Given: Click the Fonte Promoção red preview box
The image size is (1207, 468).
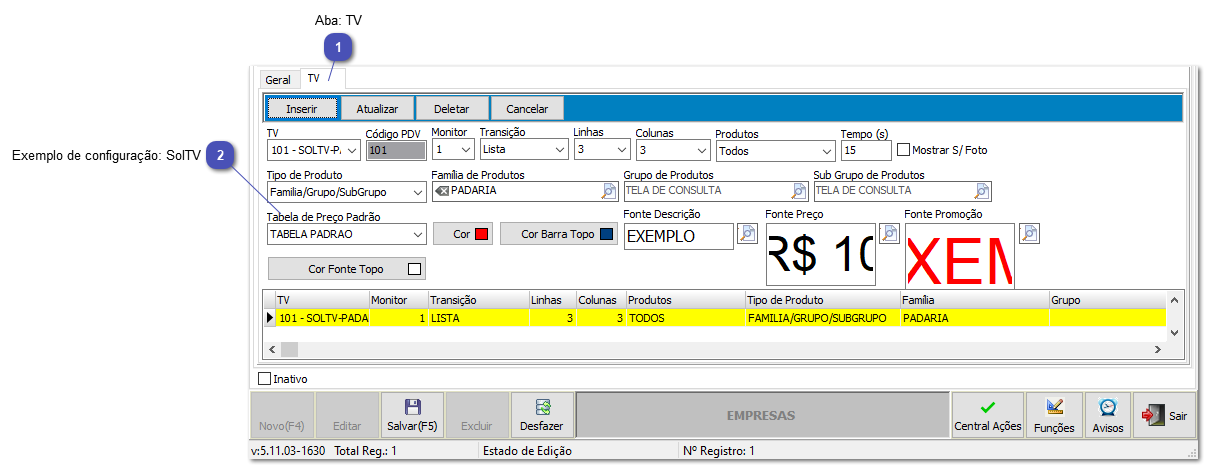Looking at the screenshot, I should click(960, 257).
